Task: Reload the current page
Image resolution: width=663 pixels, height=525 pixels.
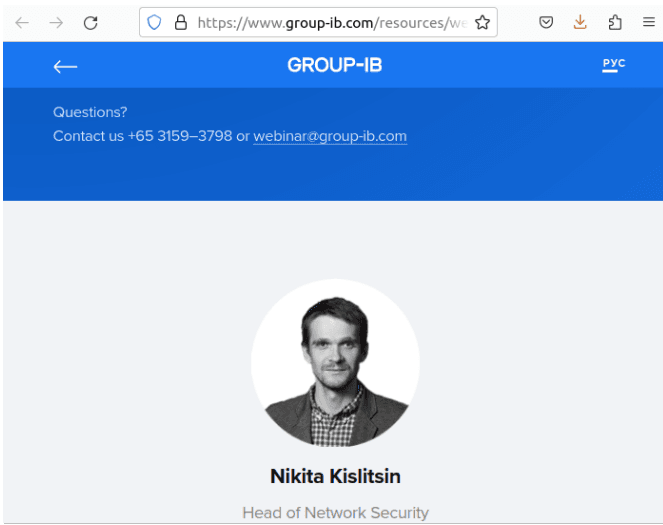Action: click(90, 22)
